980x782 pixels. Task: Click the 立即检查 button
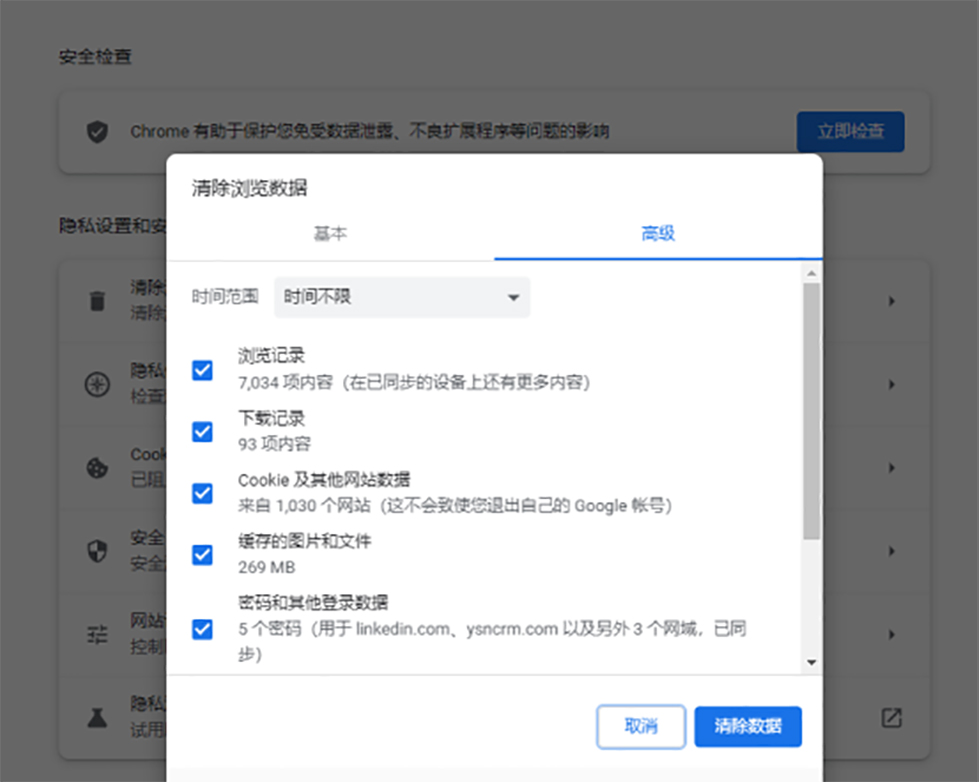(850, 132)
